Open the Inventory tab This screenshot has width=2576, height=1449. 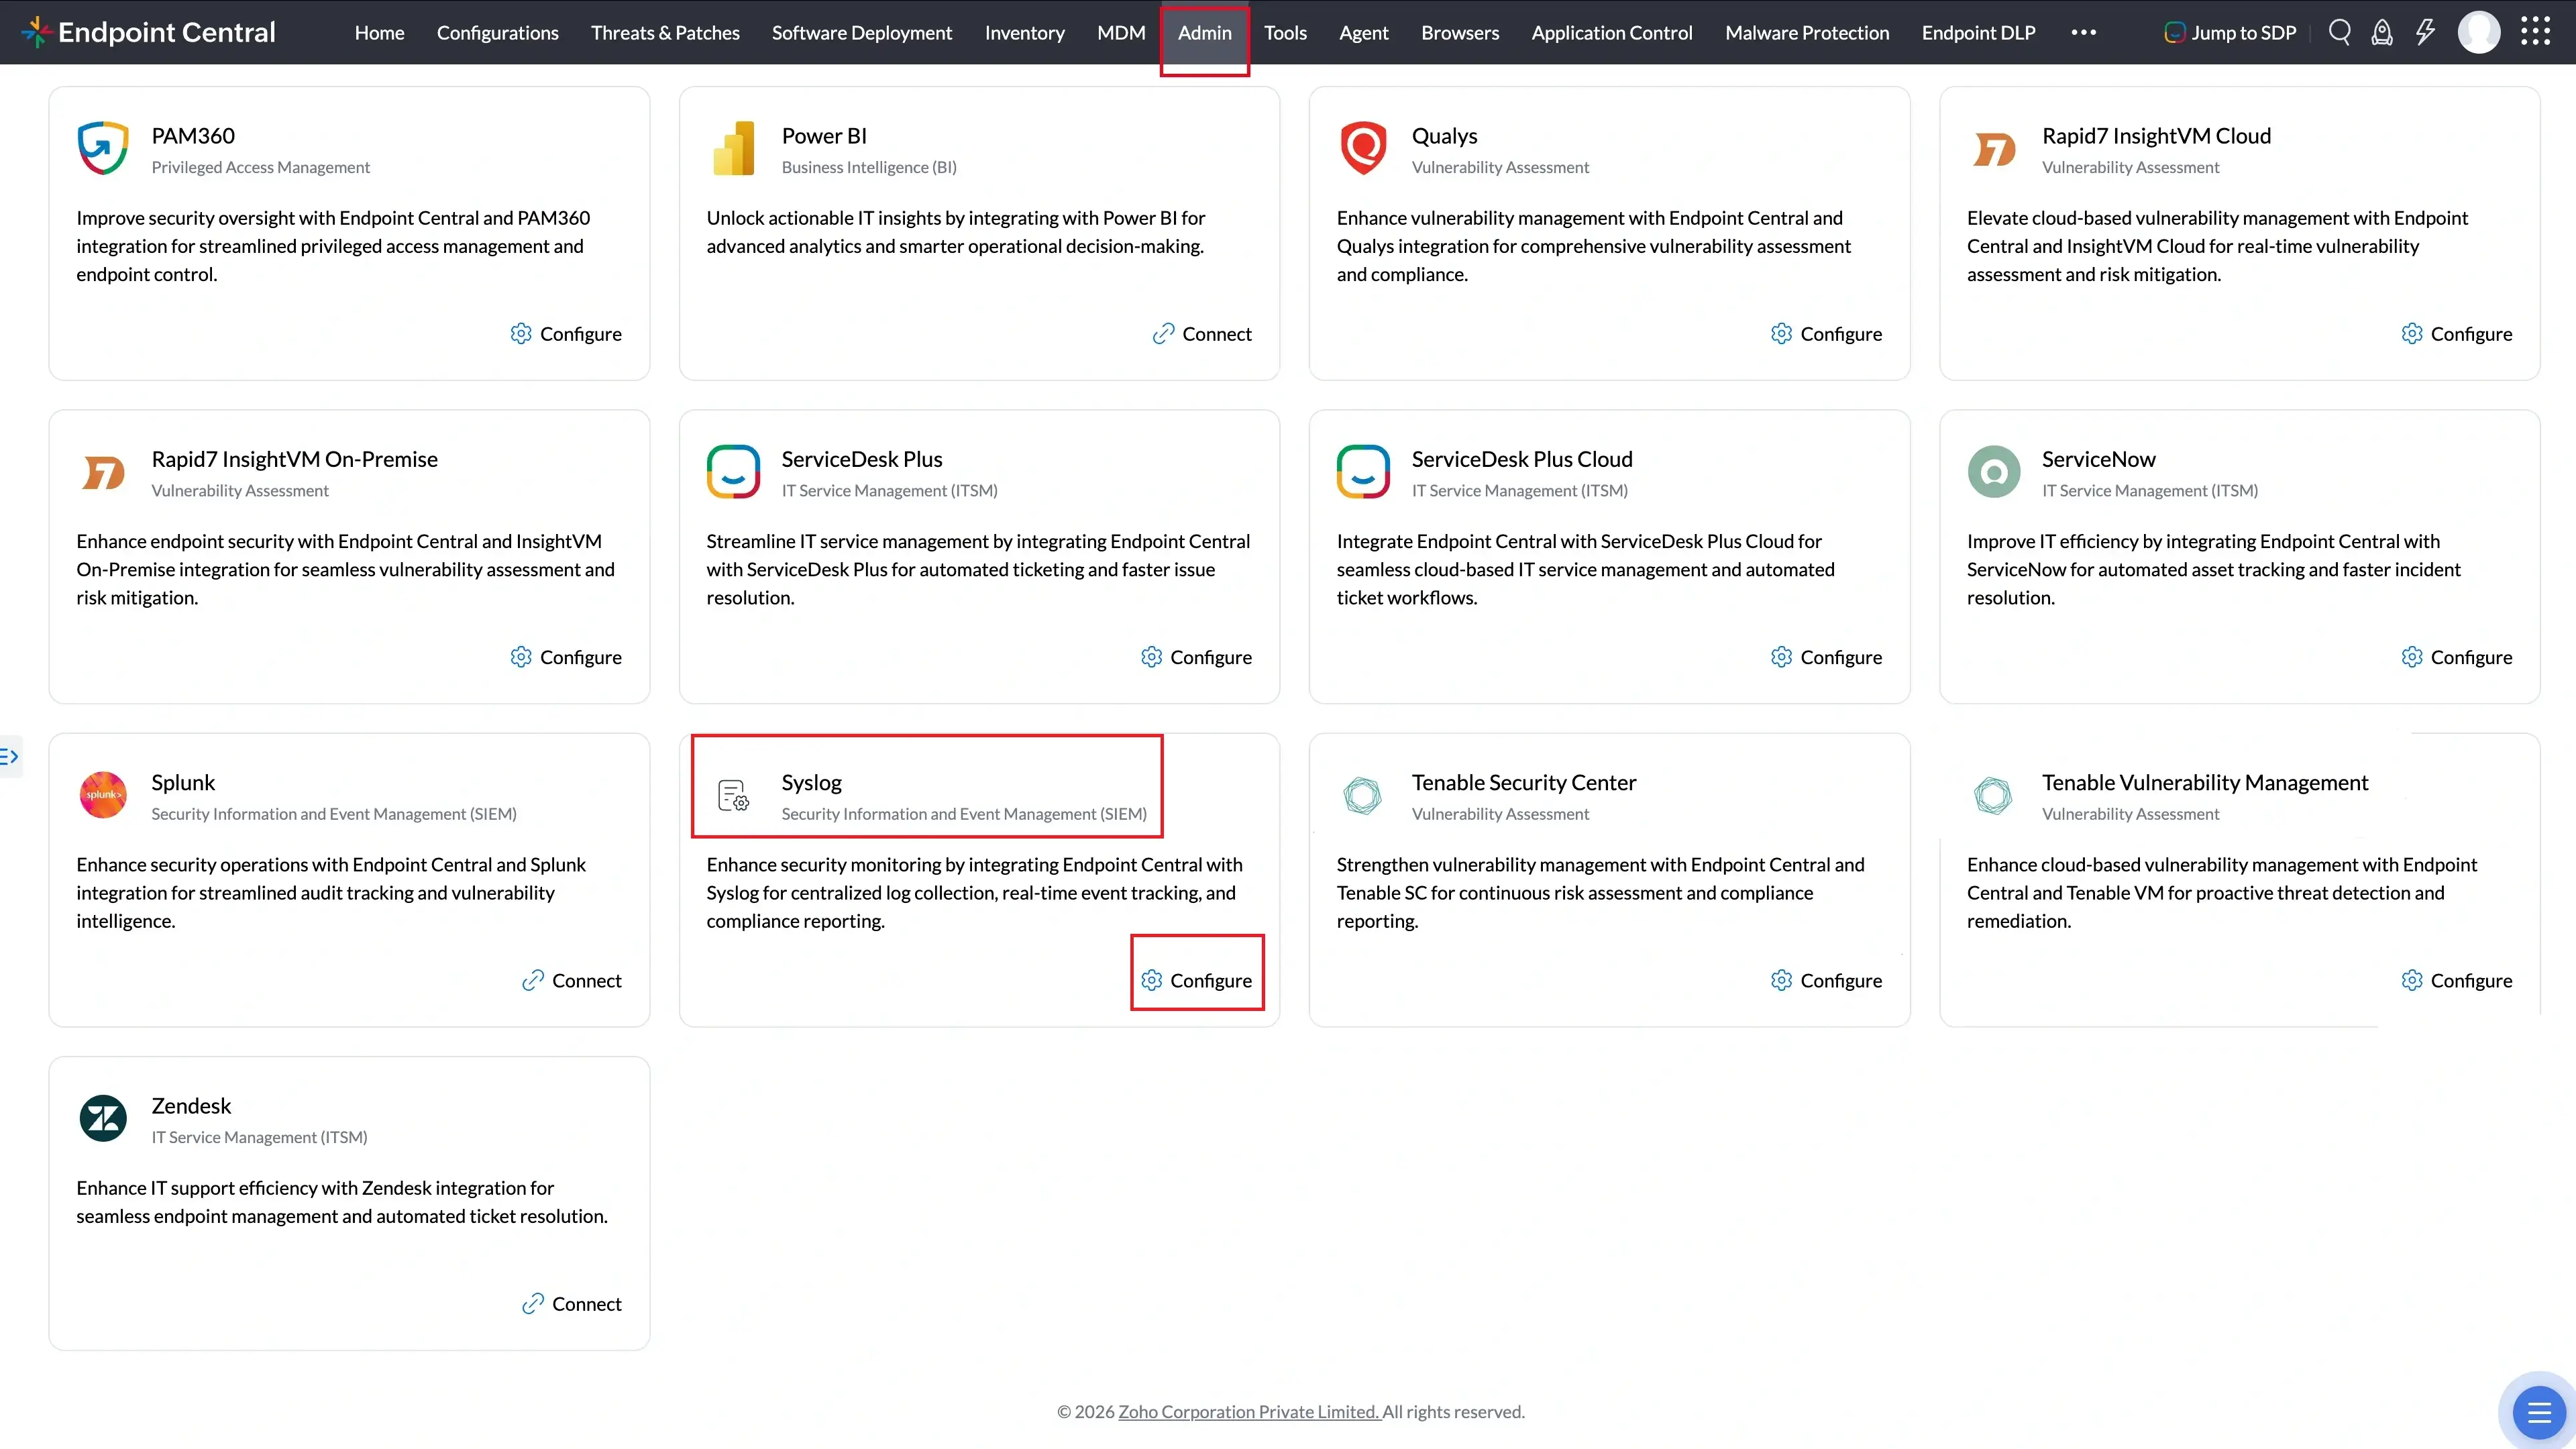point(1024,32)
